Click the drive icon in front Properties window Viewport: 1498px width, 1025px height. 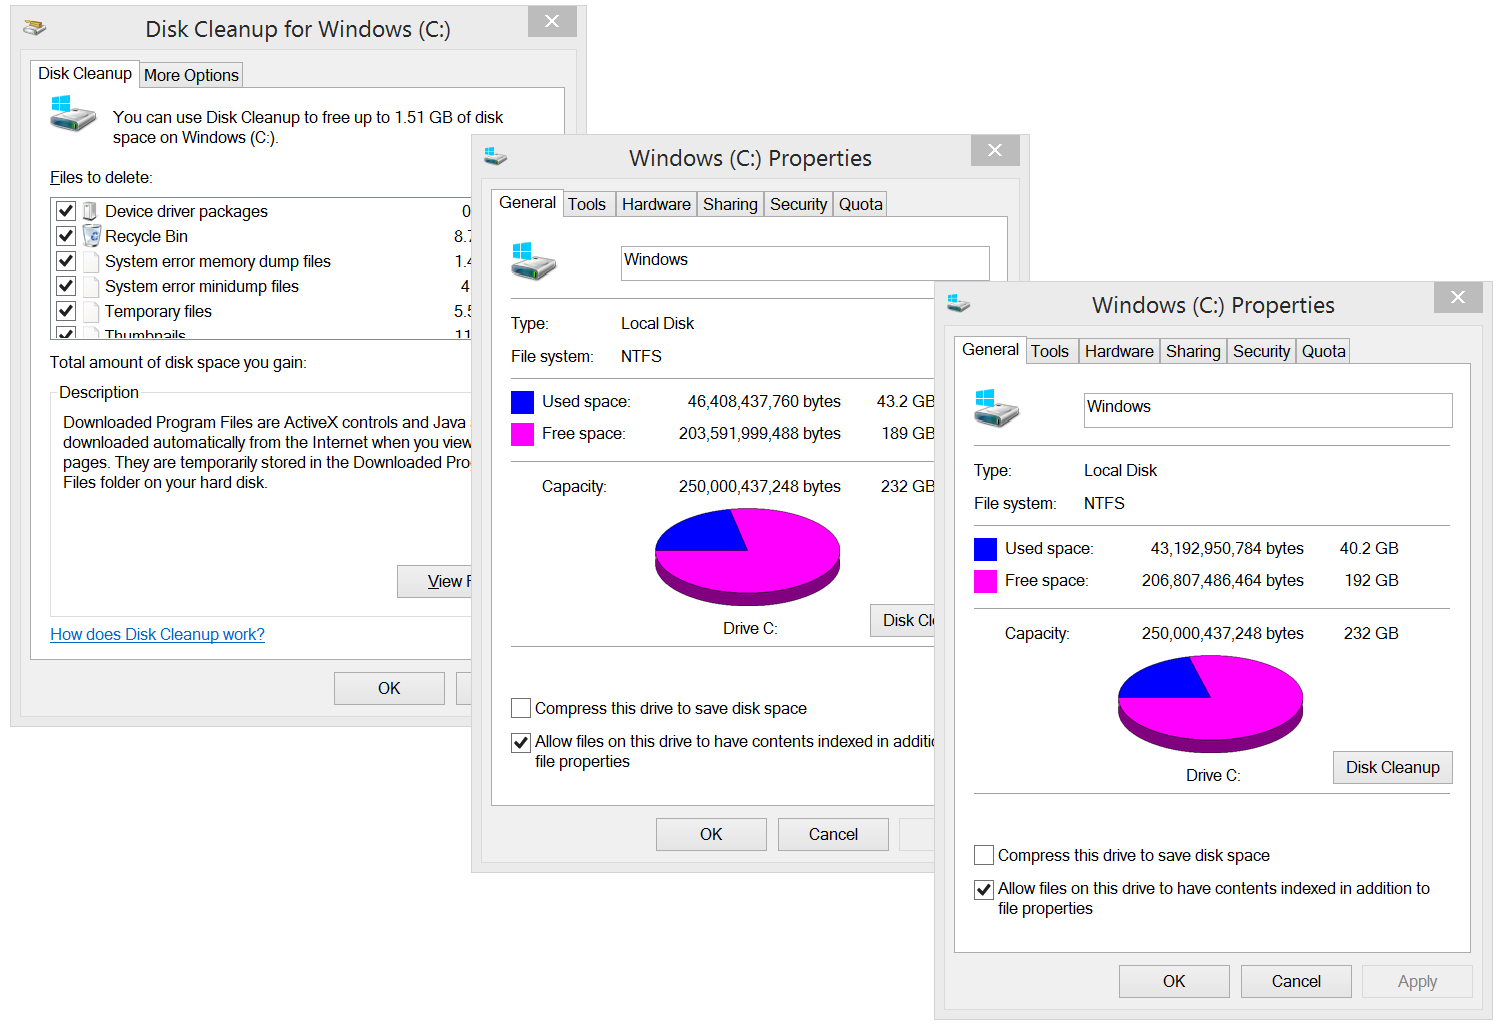(x=997, y=408)
